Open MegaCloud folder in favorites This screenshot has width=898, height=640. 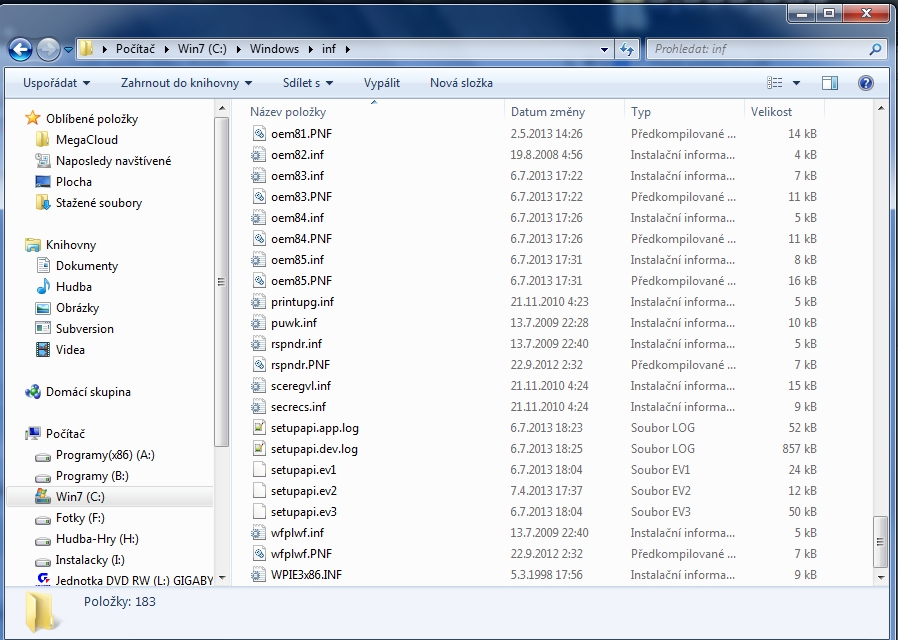point(86,140)
